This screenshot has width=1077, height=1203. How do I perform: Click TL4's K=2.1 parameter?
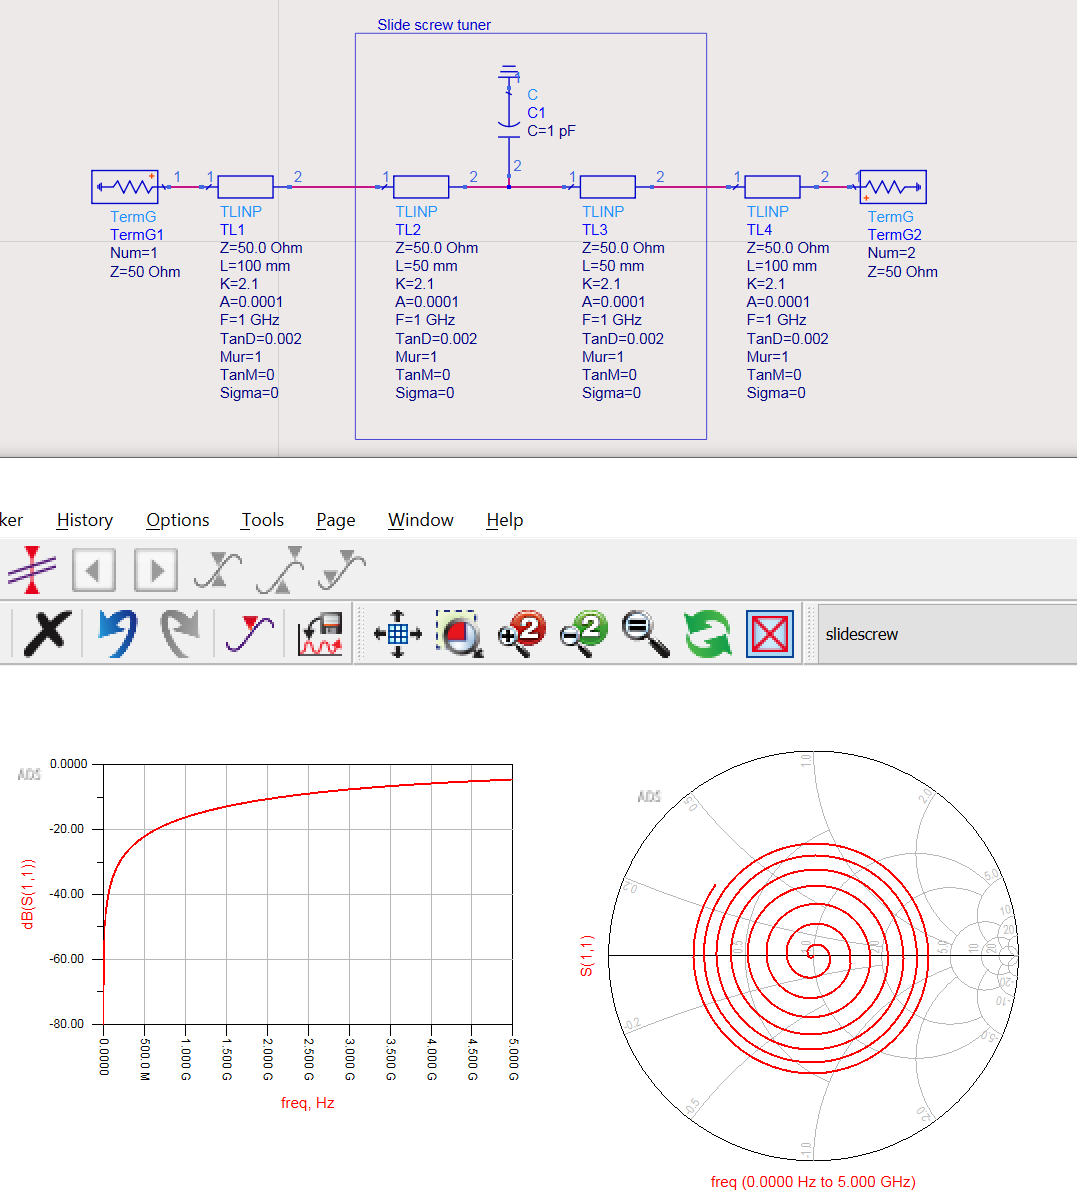pyautogui.click(x=766, y=284)
